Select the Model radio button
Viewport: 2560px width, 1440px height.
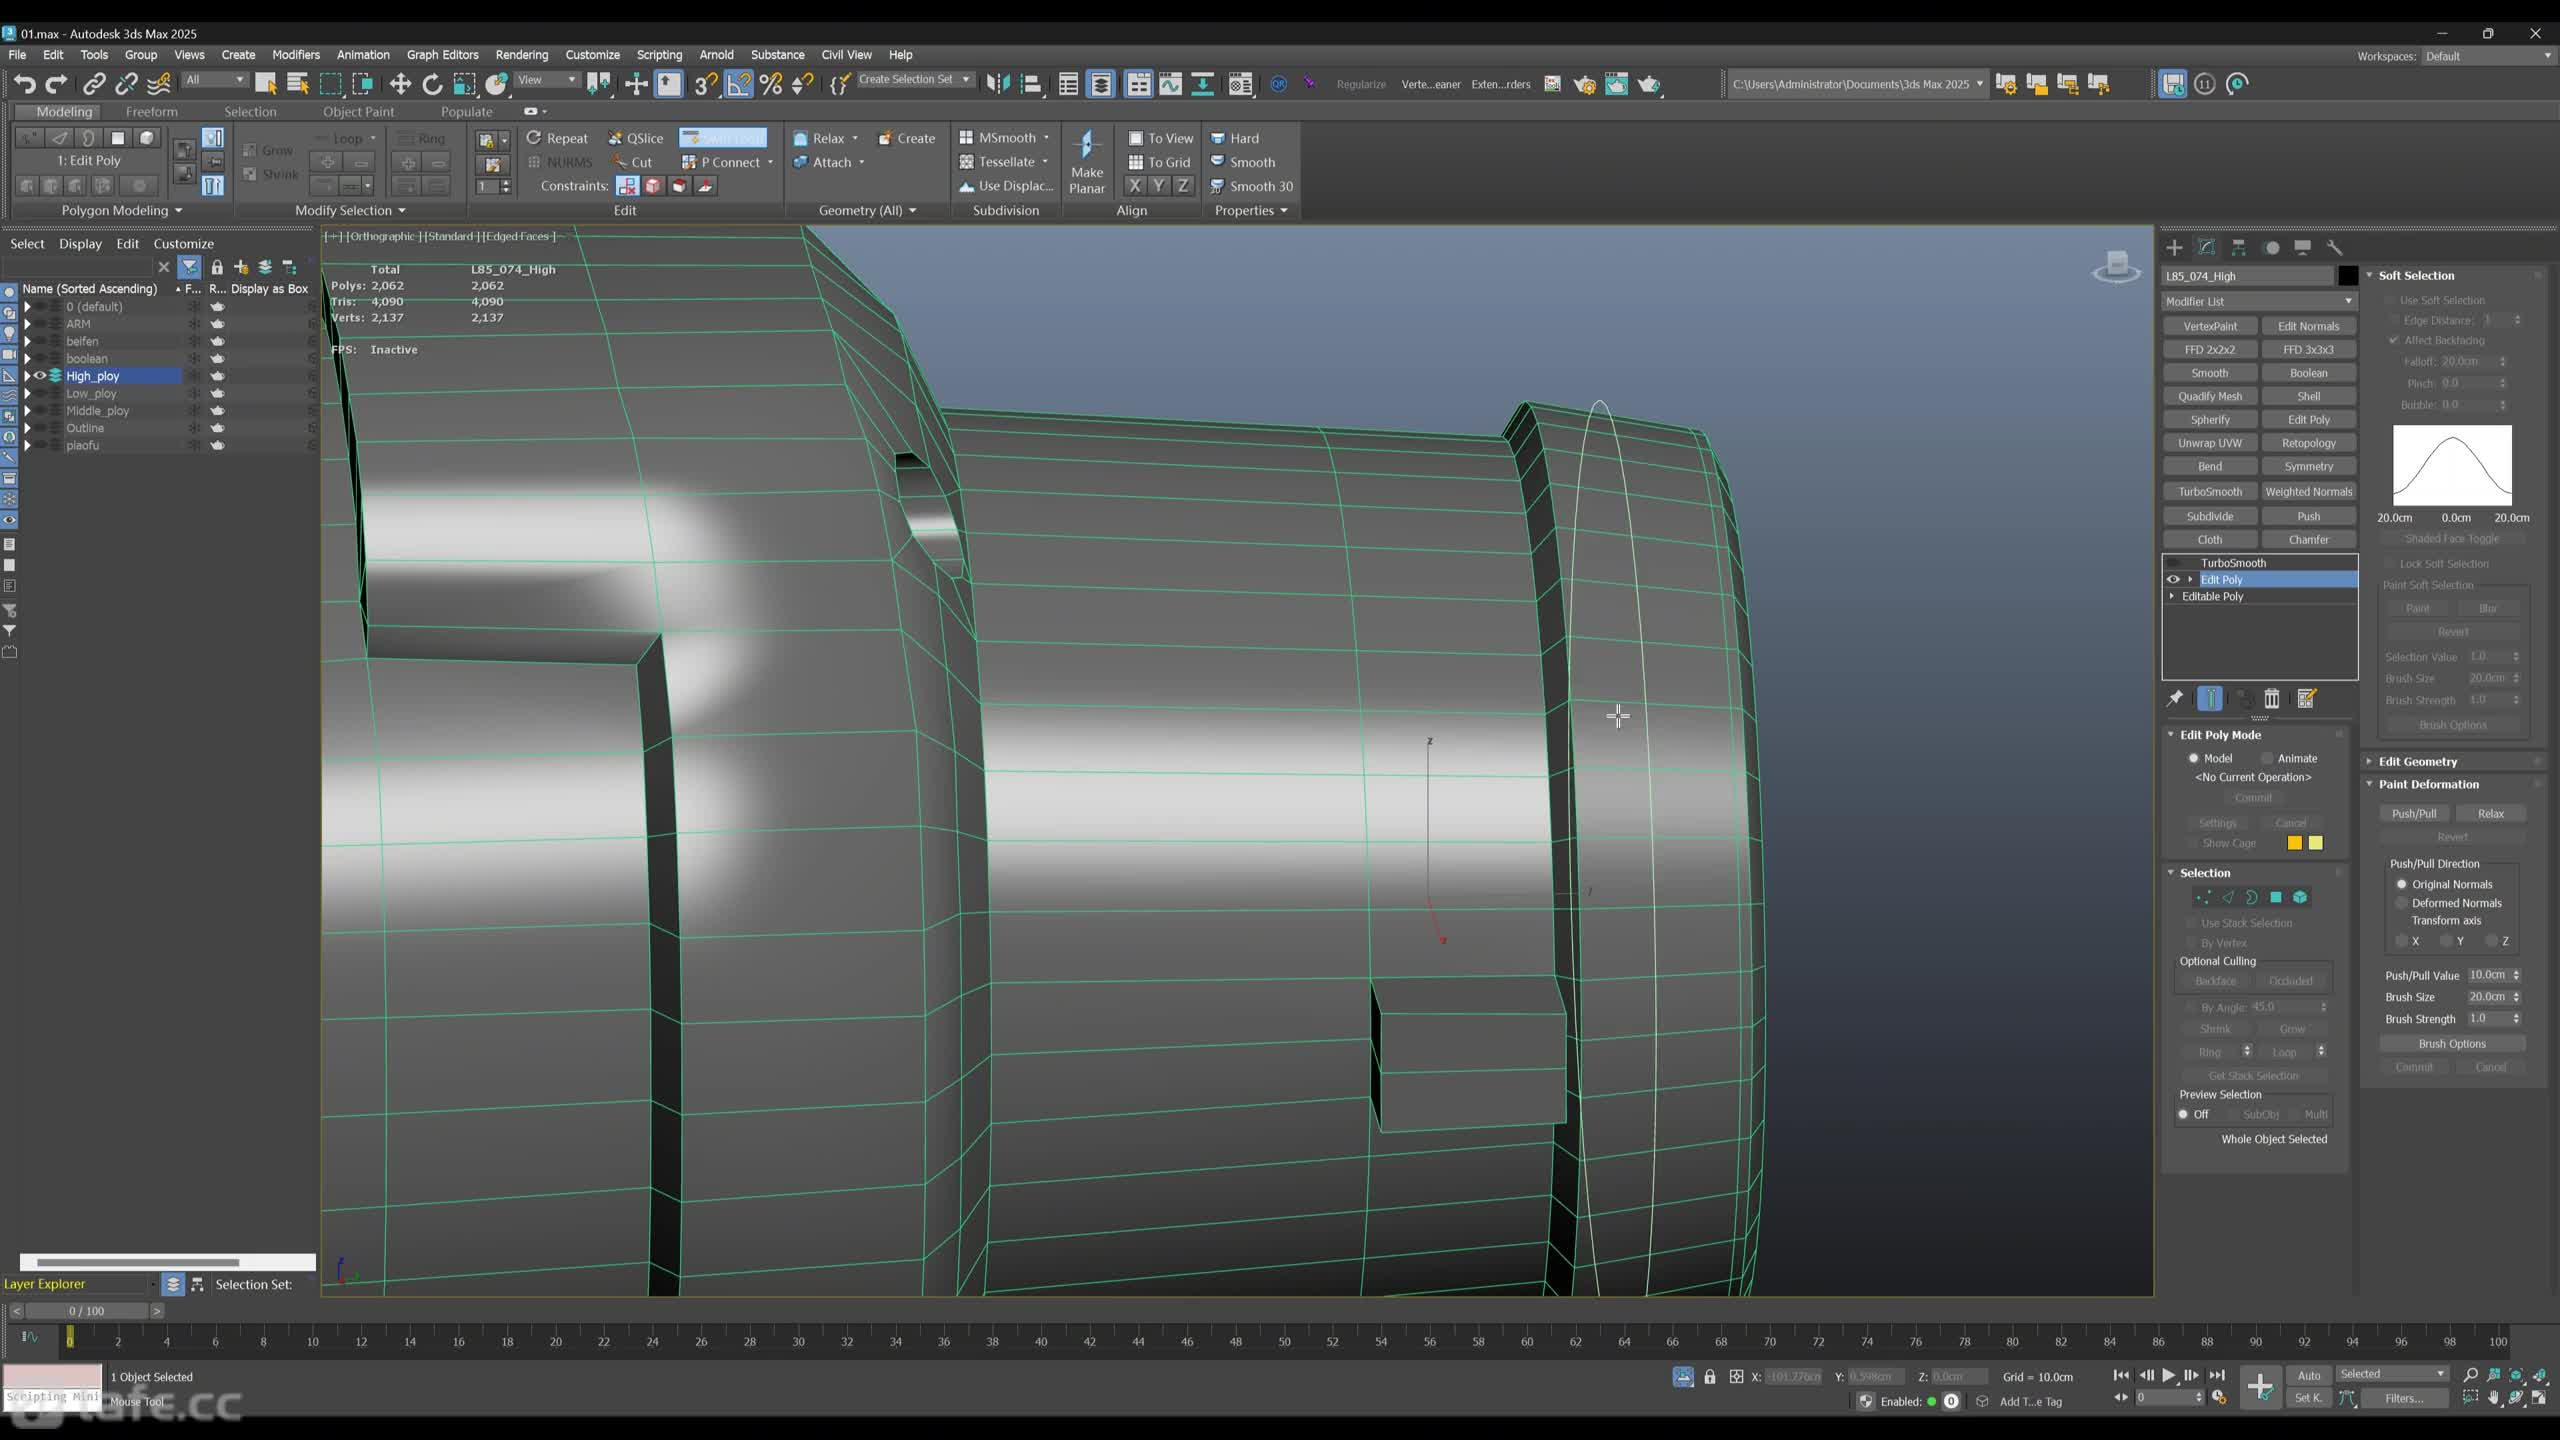pyautogui.click(x=2194, y=758)
